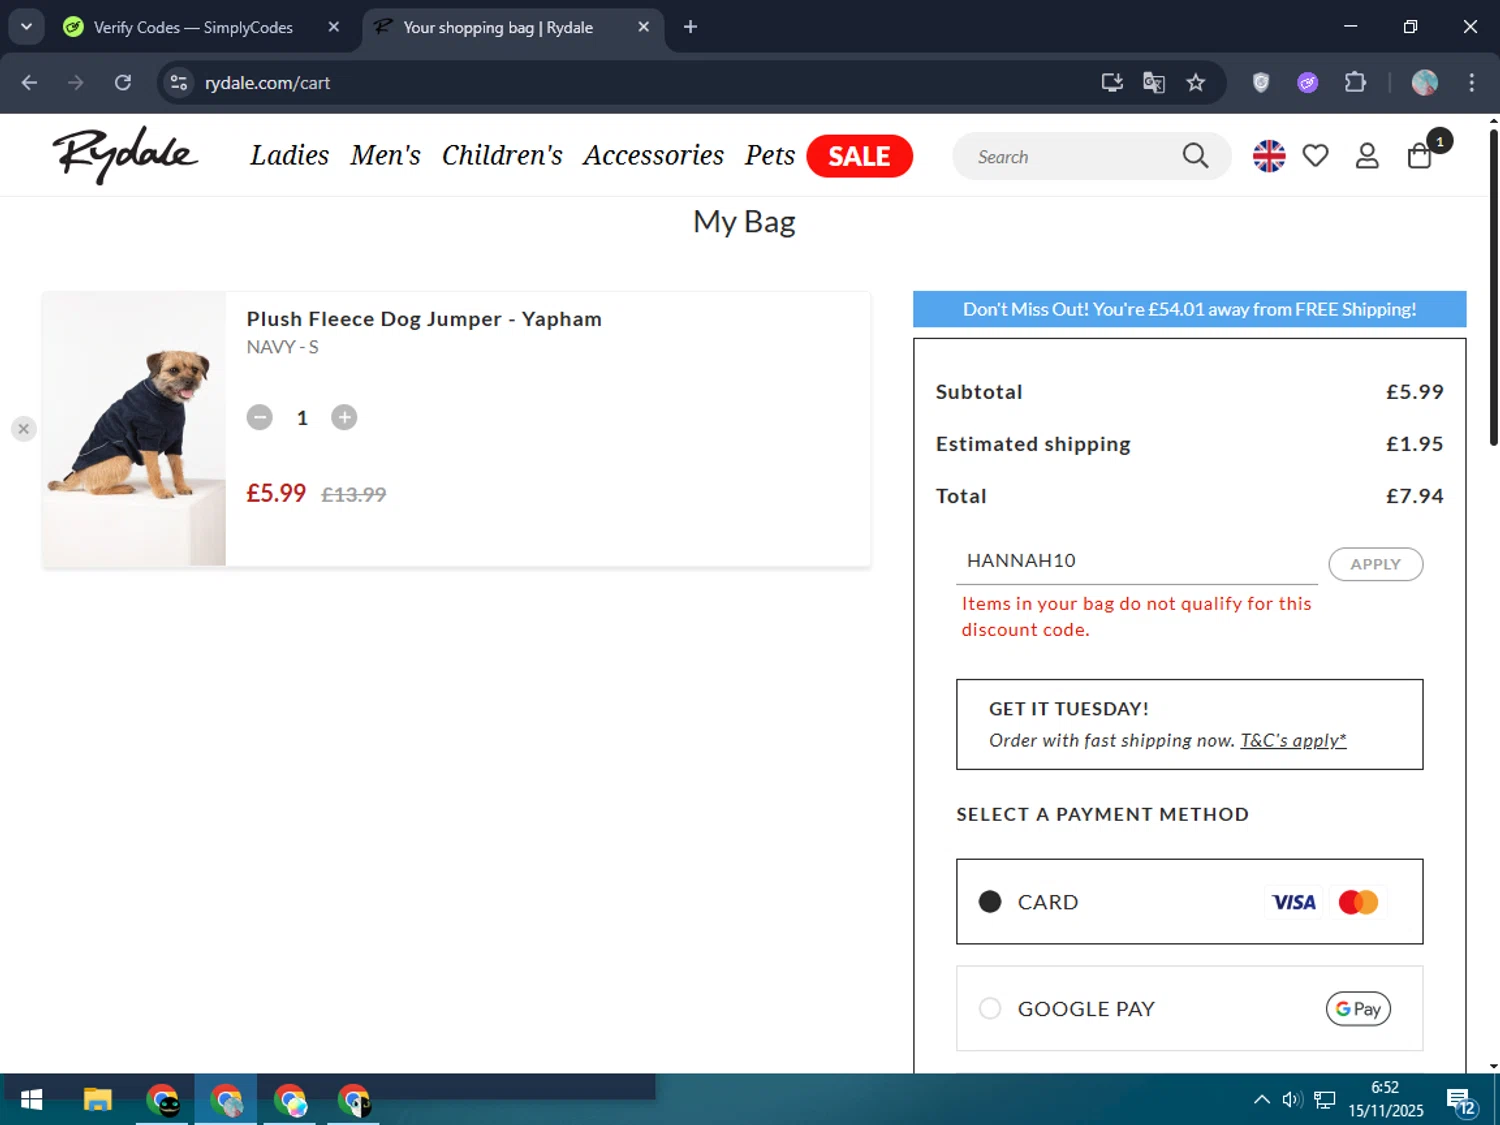
Task: Increase quantity with plus button
Action: [344, 417]
